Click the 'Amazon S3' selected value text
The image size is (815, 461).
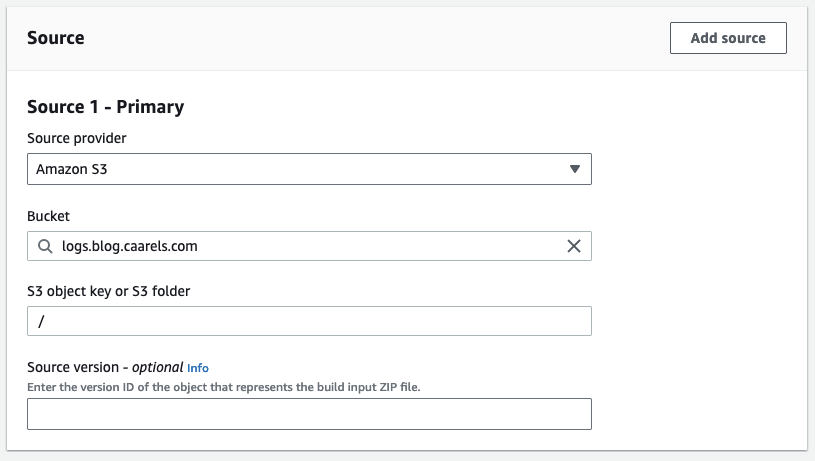(x=71, y=170)
